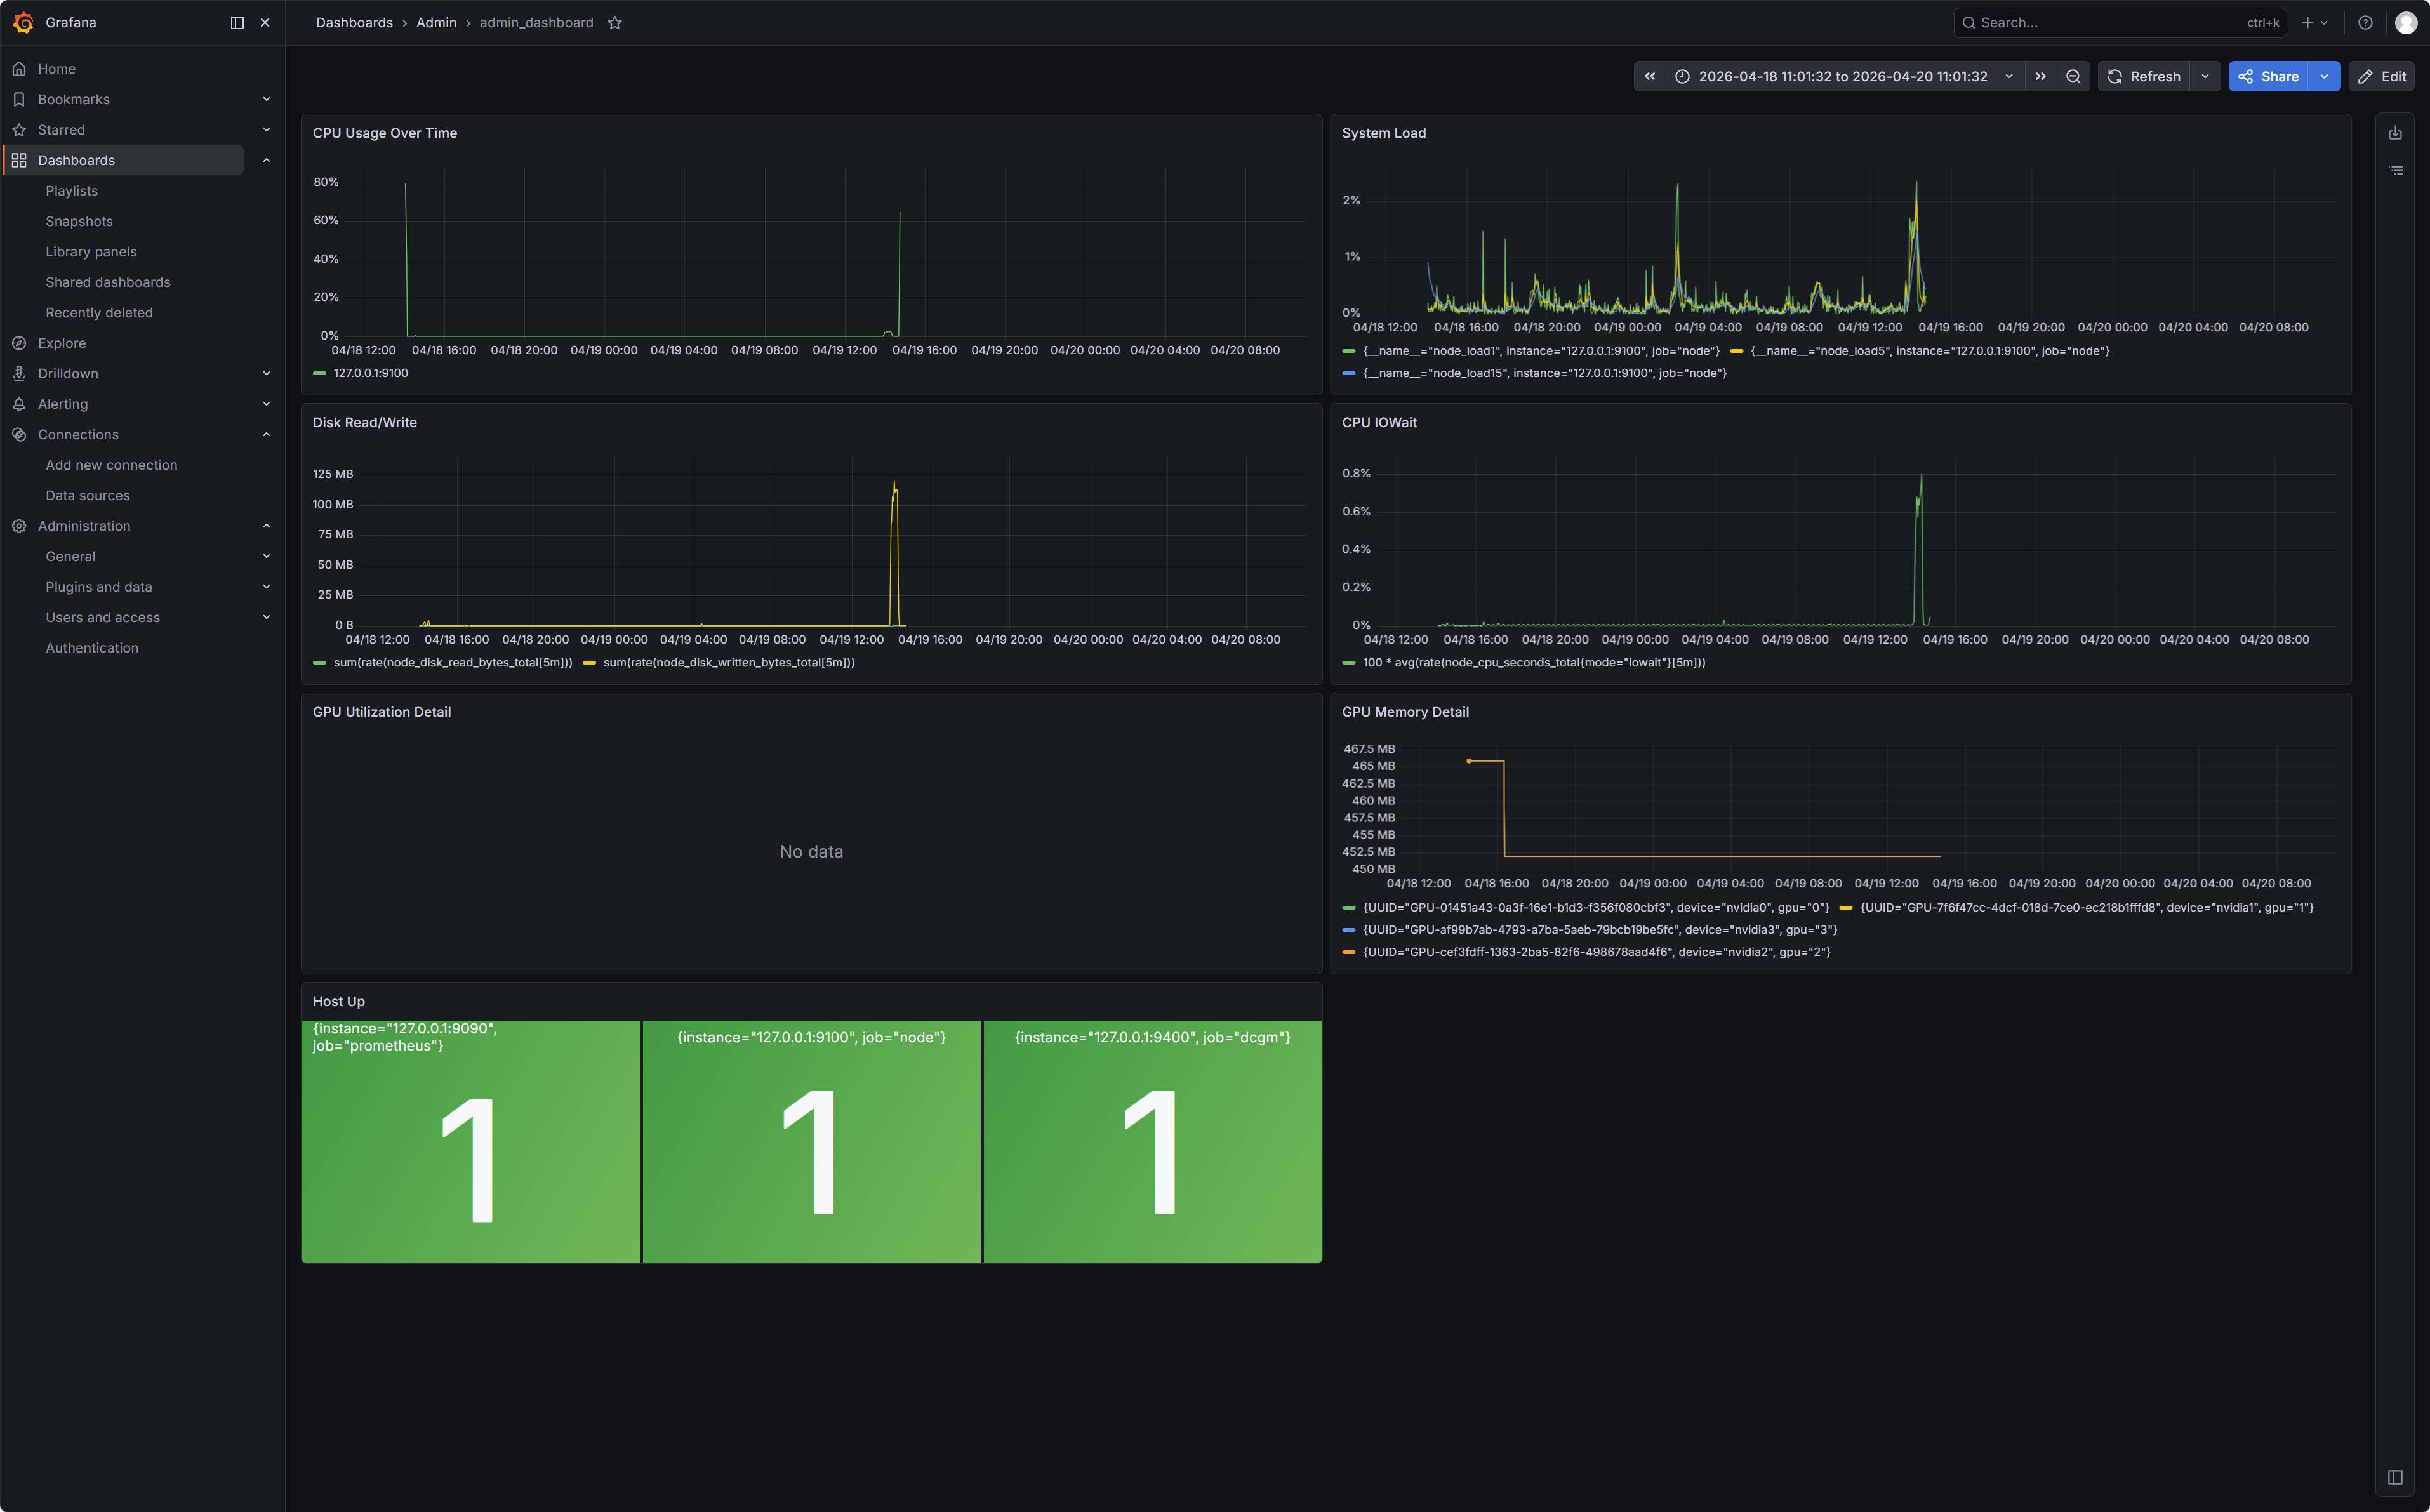Click Admin folder in breadcrumb
The width and height of the screenshot is (2430, 1512).
pos(436,23)
